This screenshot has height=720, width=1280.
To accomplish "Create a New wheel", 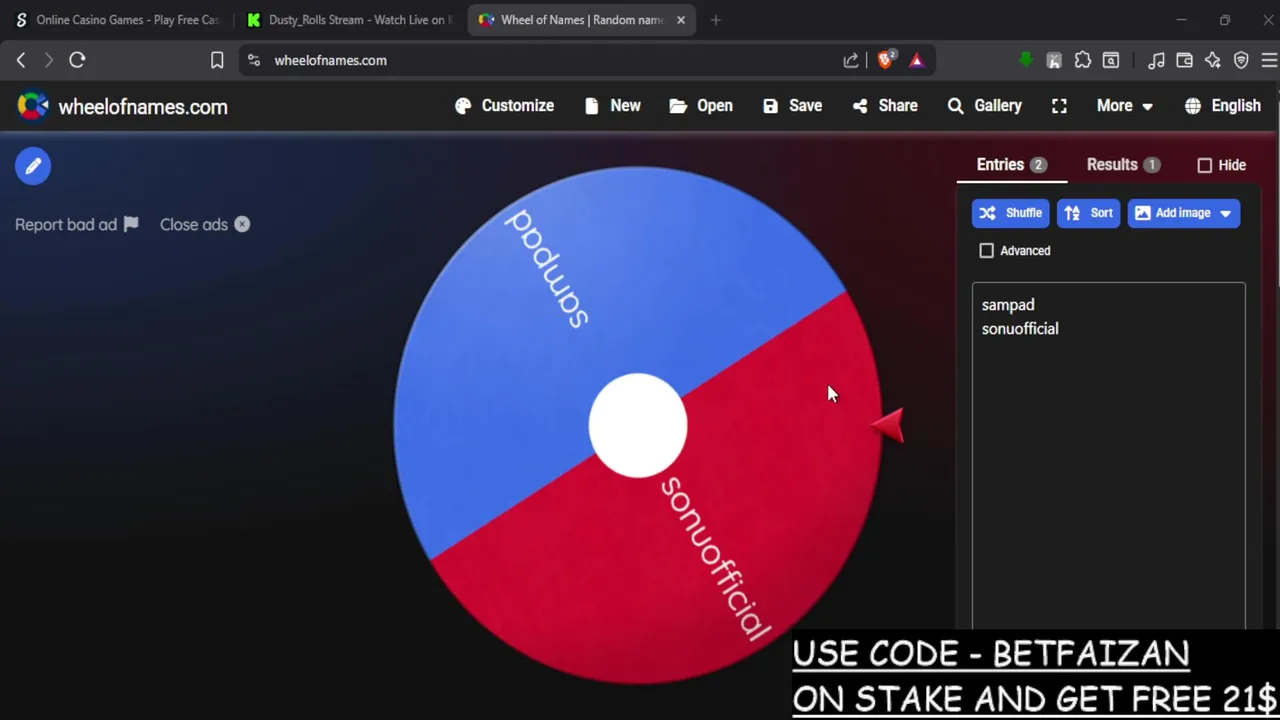I will (x=612, y=106).
